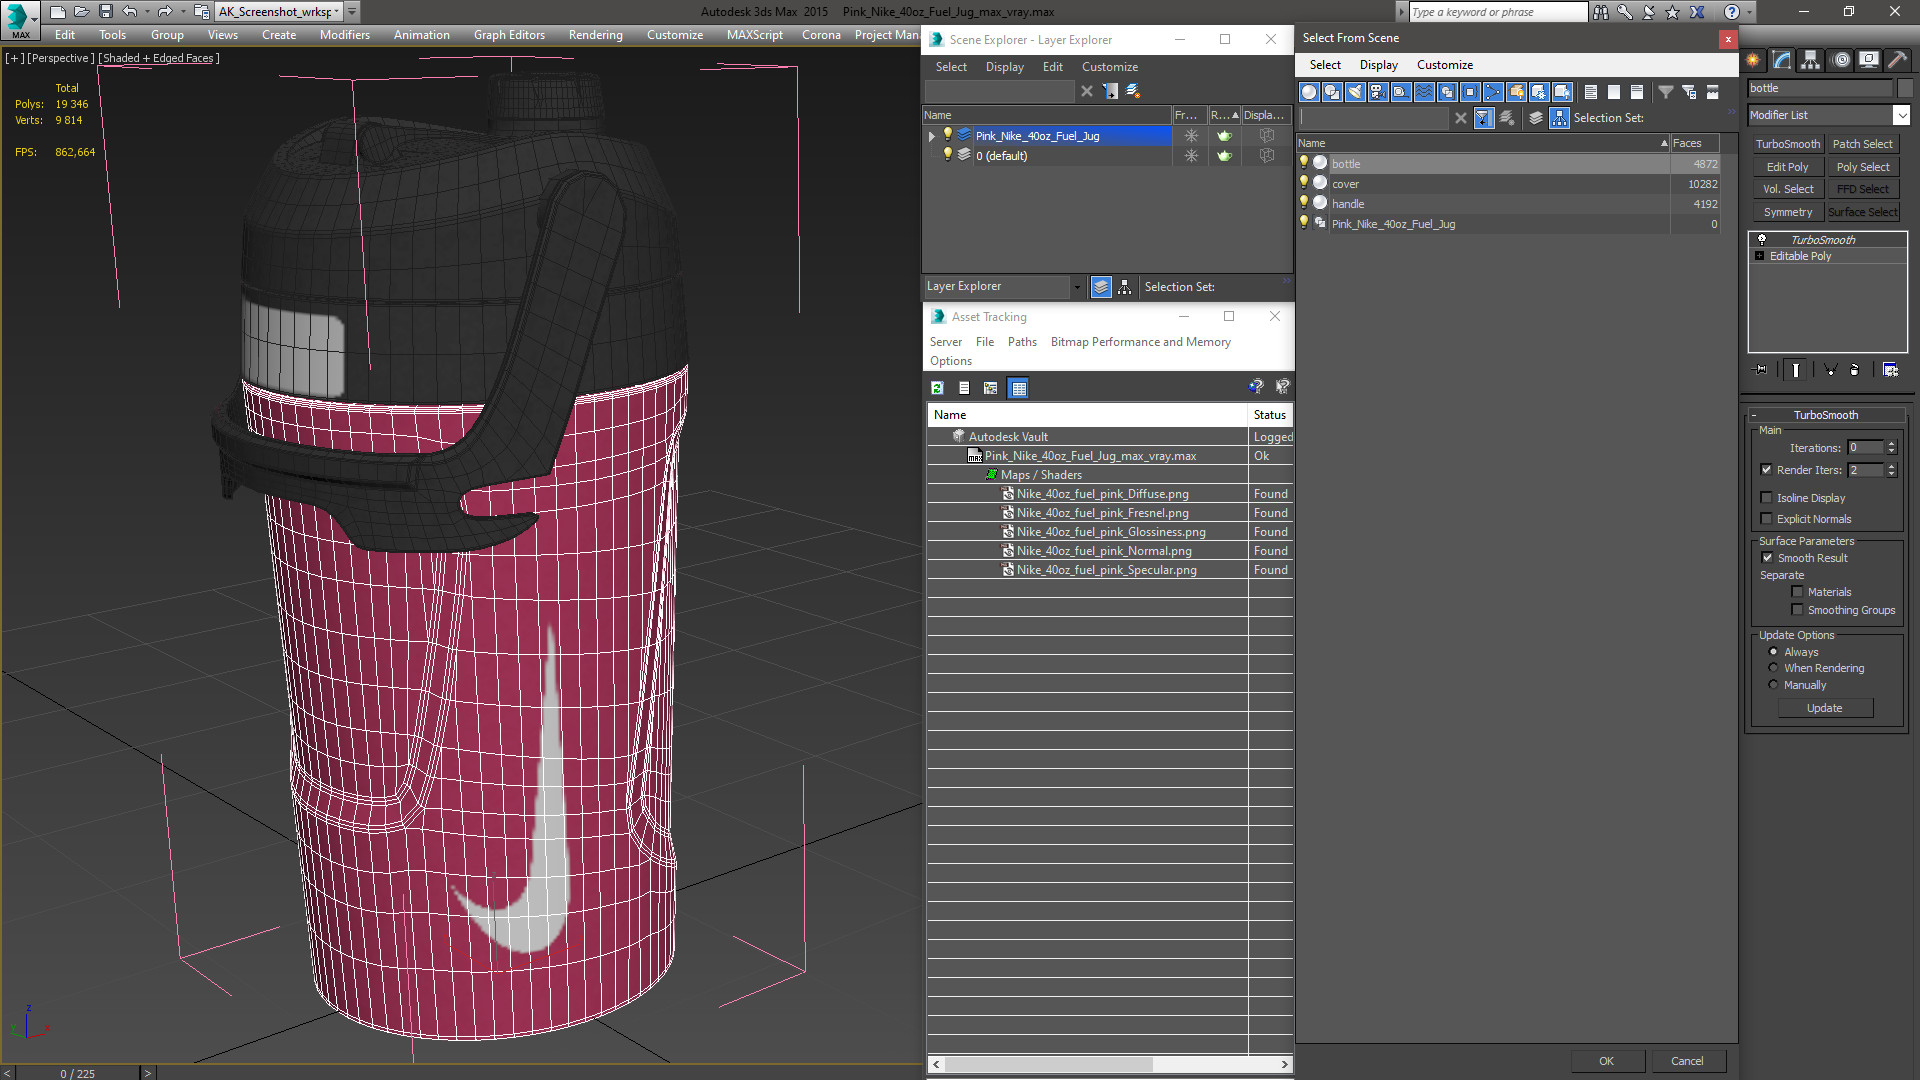Click Remove Modifier trash icon under stack
This screenshot has width=1920, height=1080.
point(1855,370)
